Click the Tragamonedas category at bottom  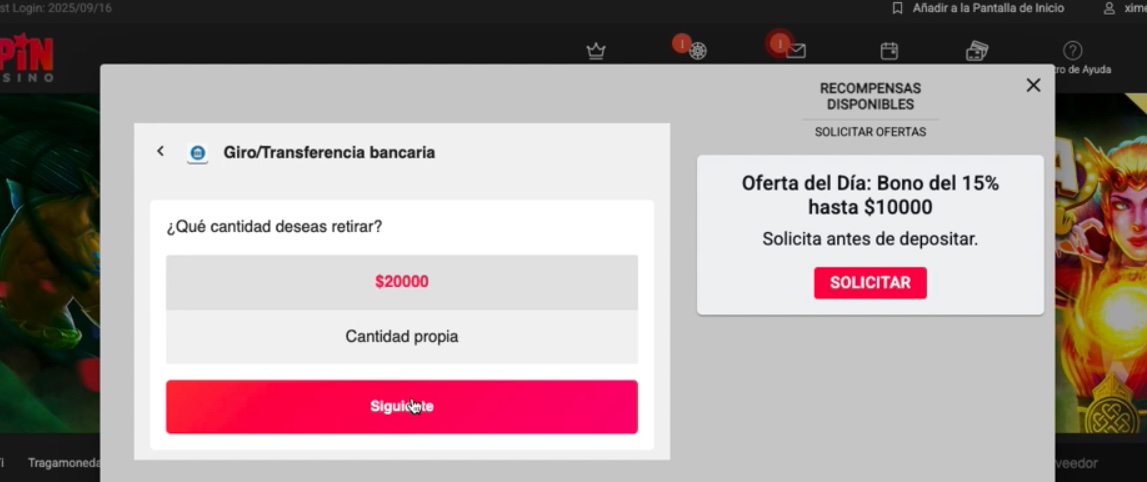pyautogui.click(x=64, y=463)
